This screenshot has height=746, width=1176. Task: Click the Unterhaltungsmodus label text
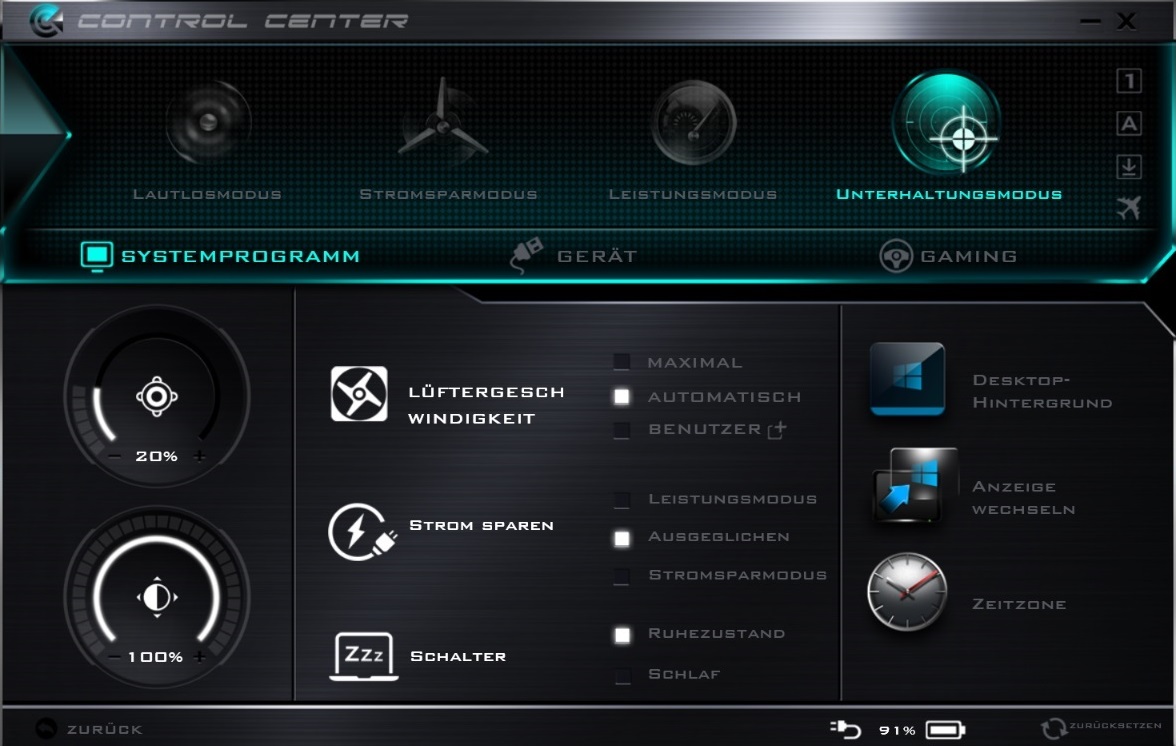pos(949,194)
